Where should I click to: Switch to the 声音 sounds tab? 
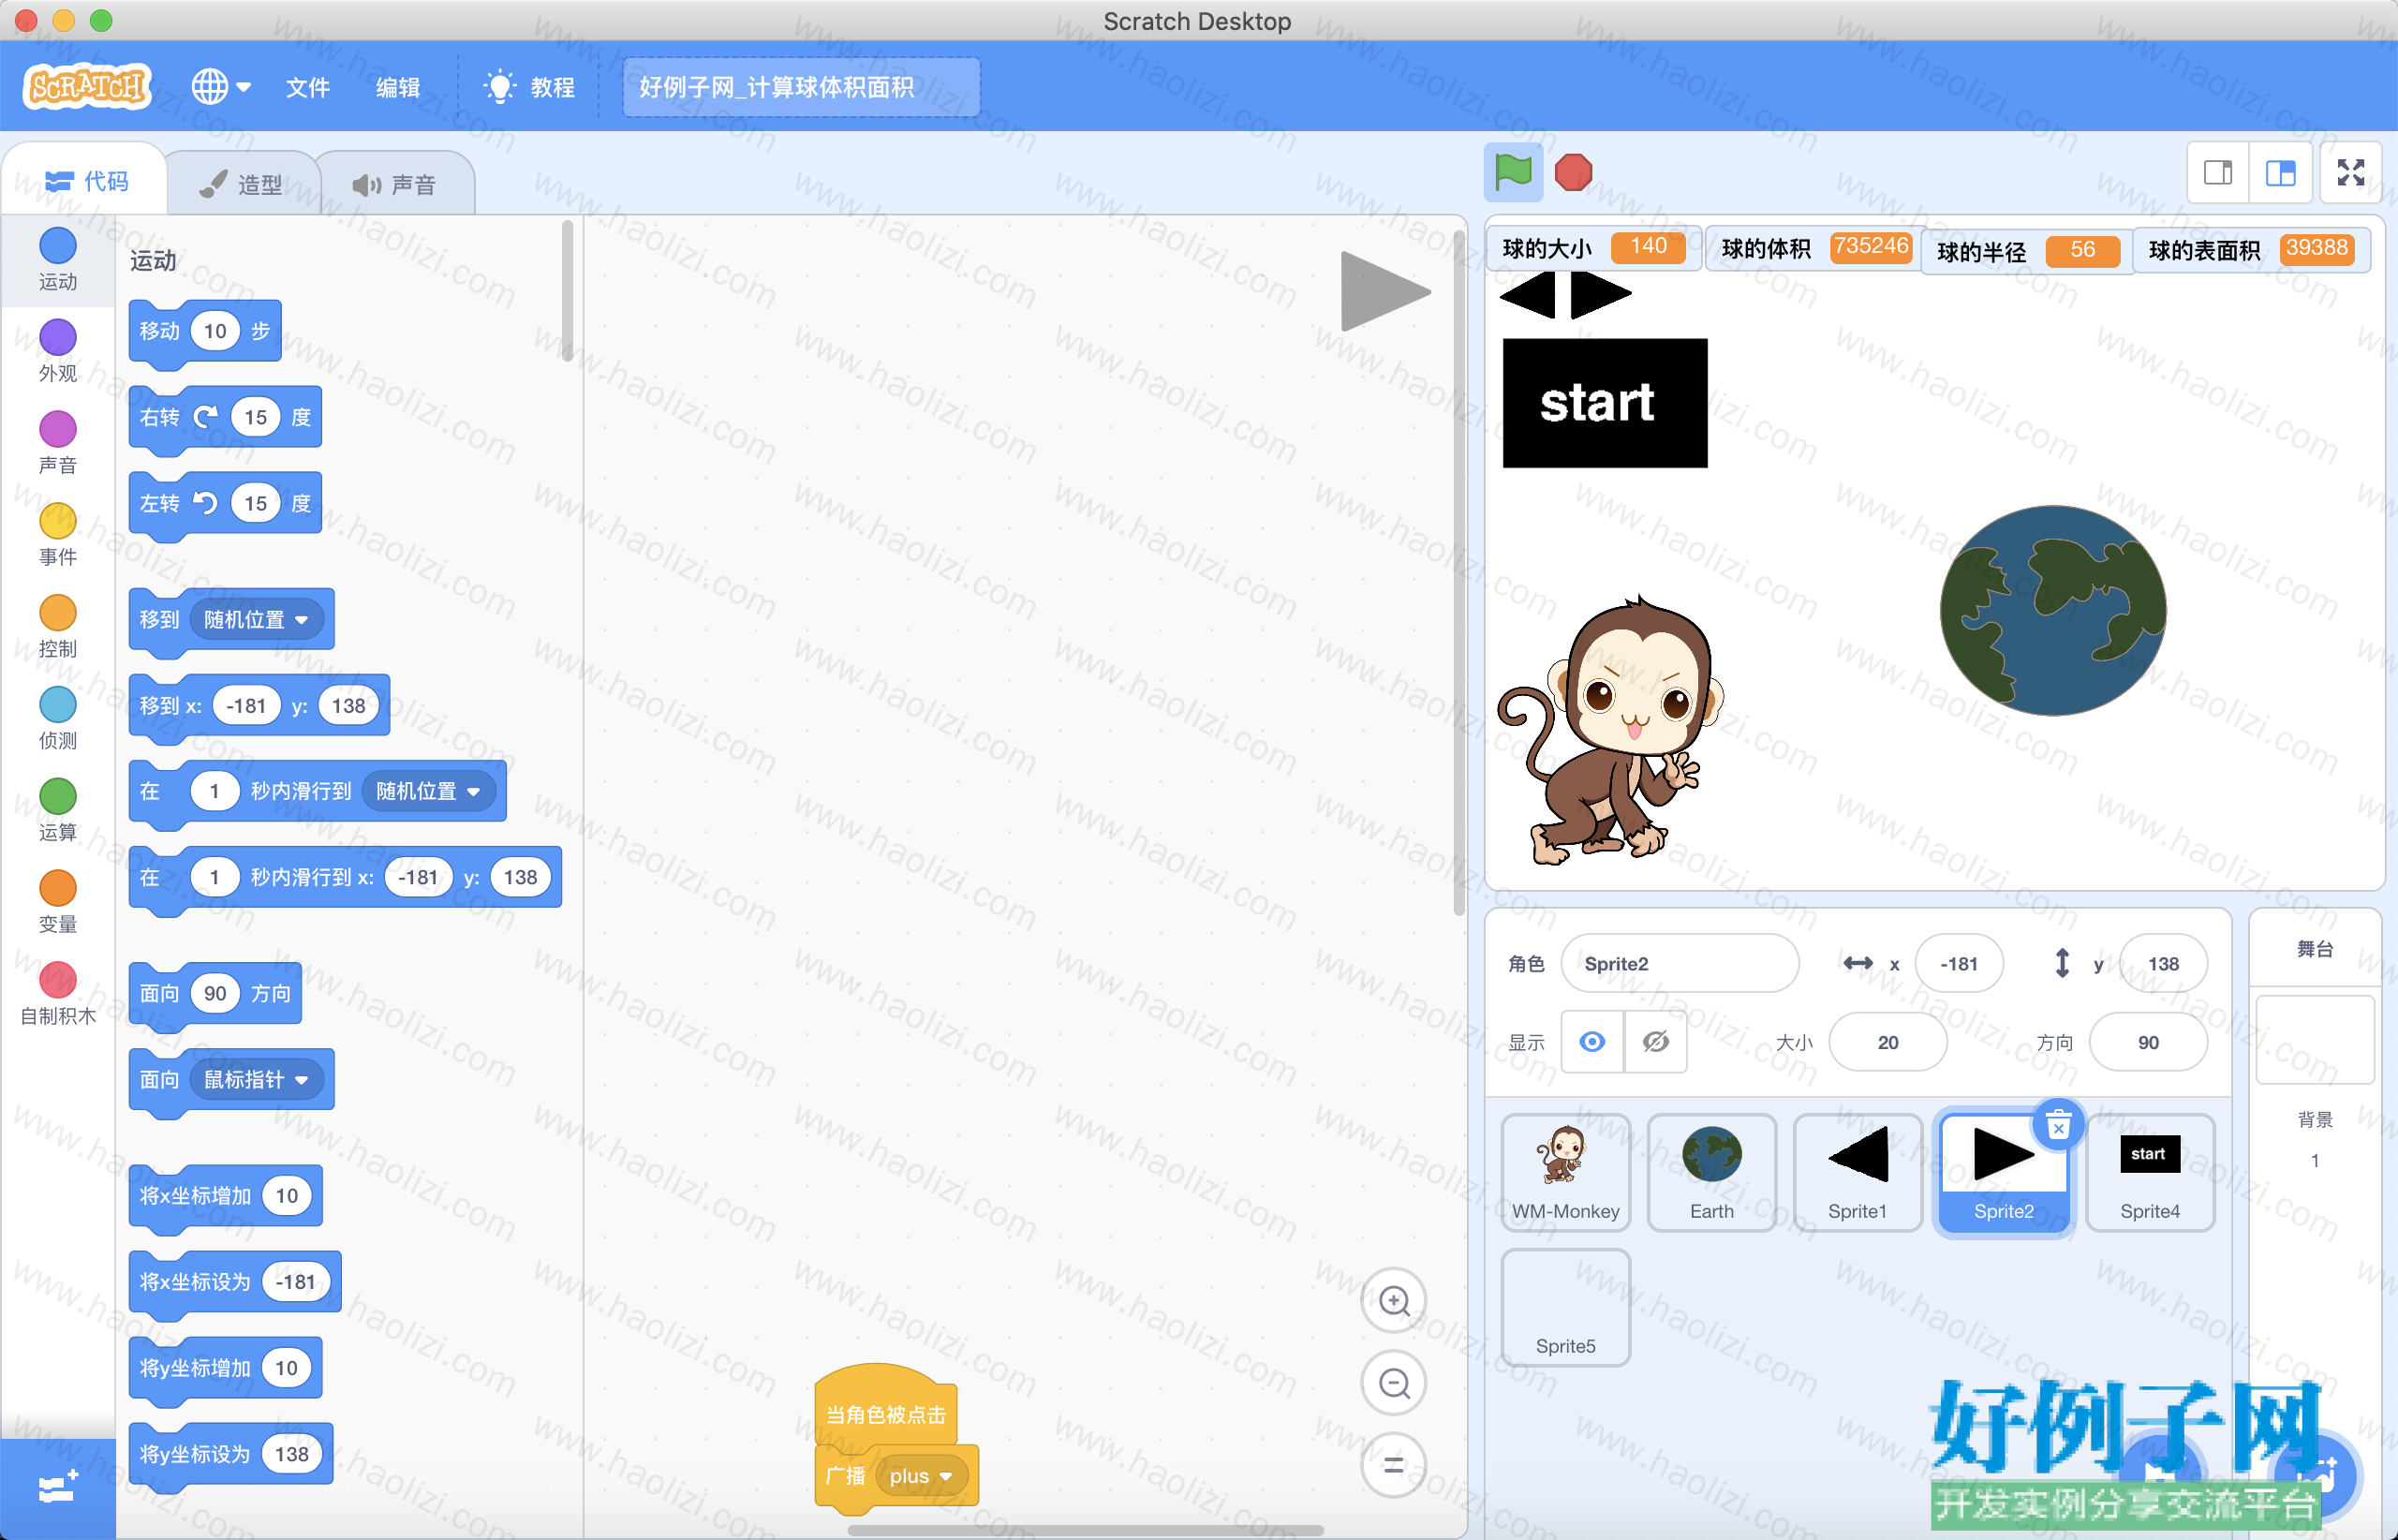[394, 184]
